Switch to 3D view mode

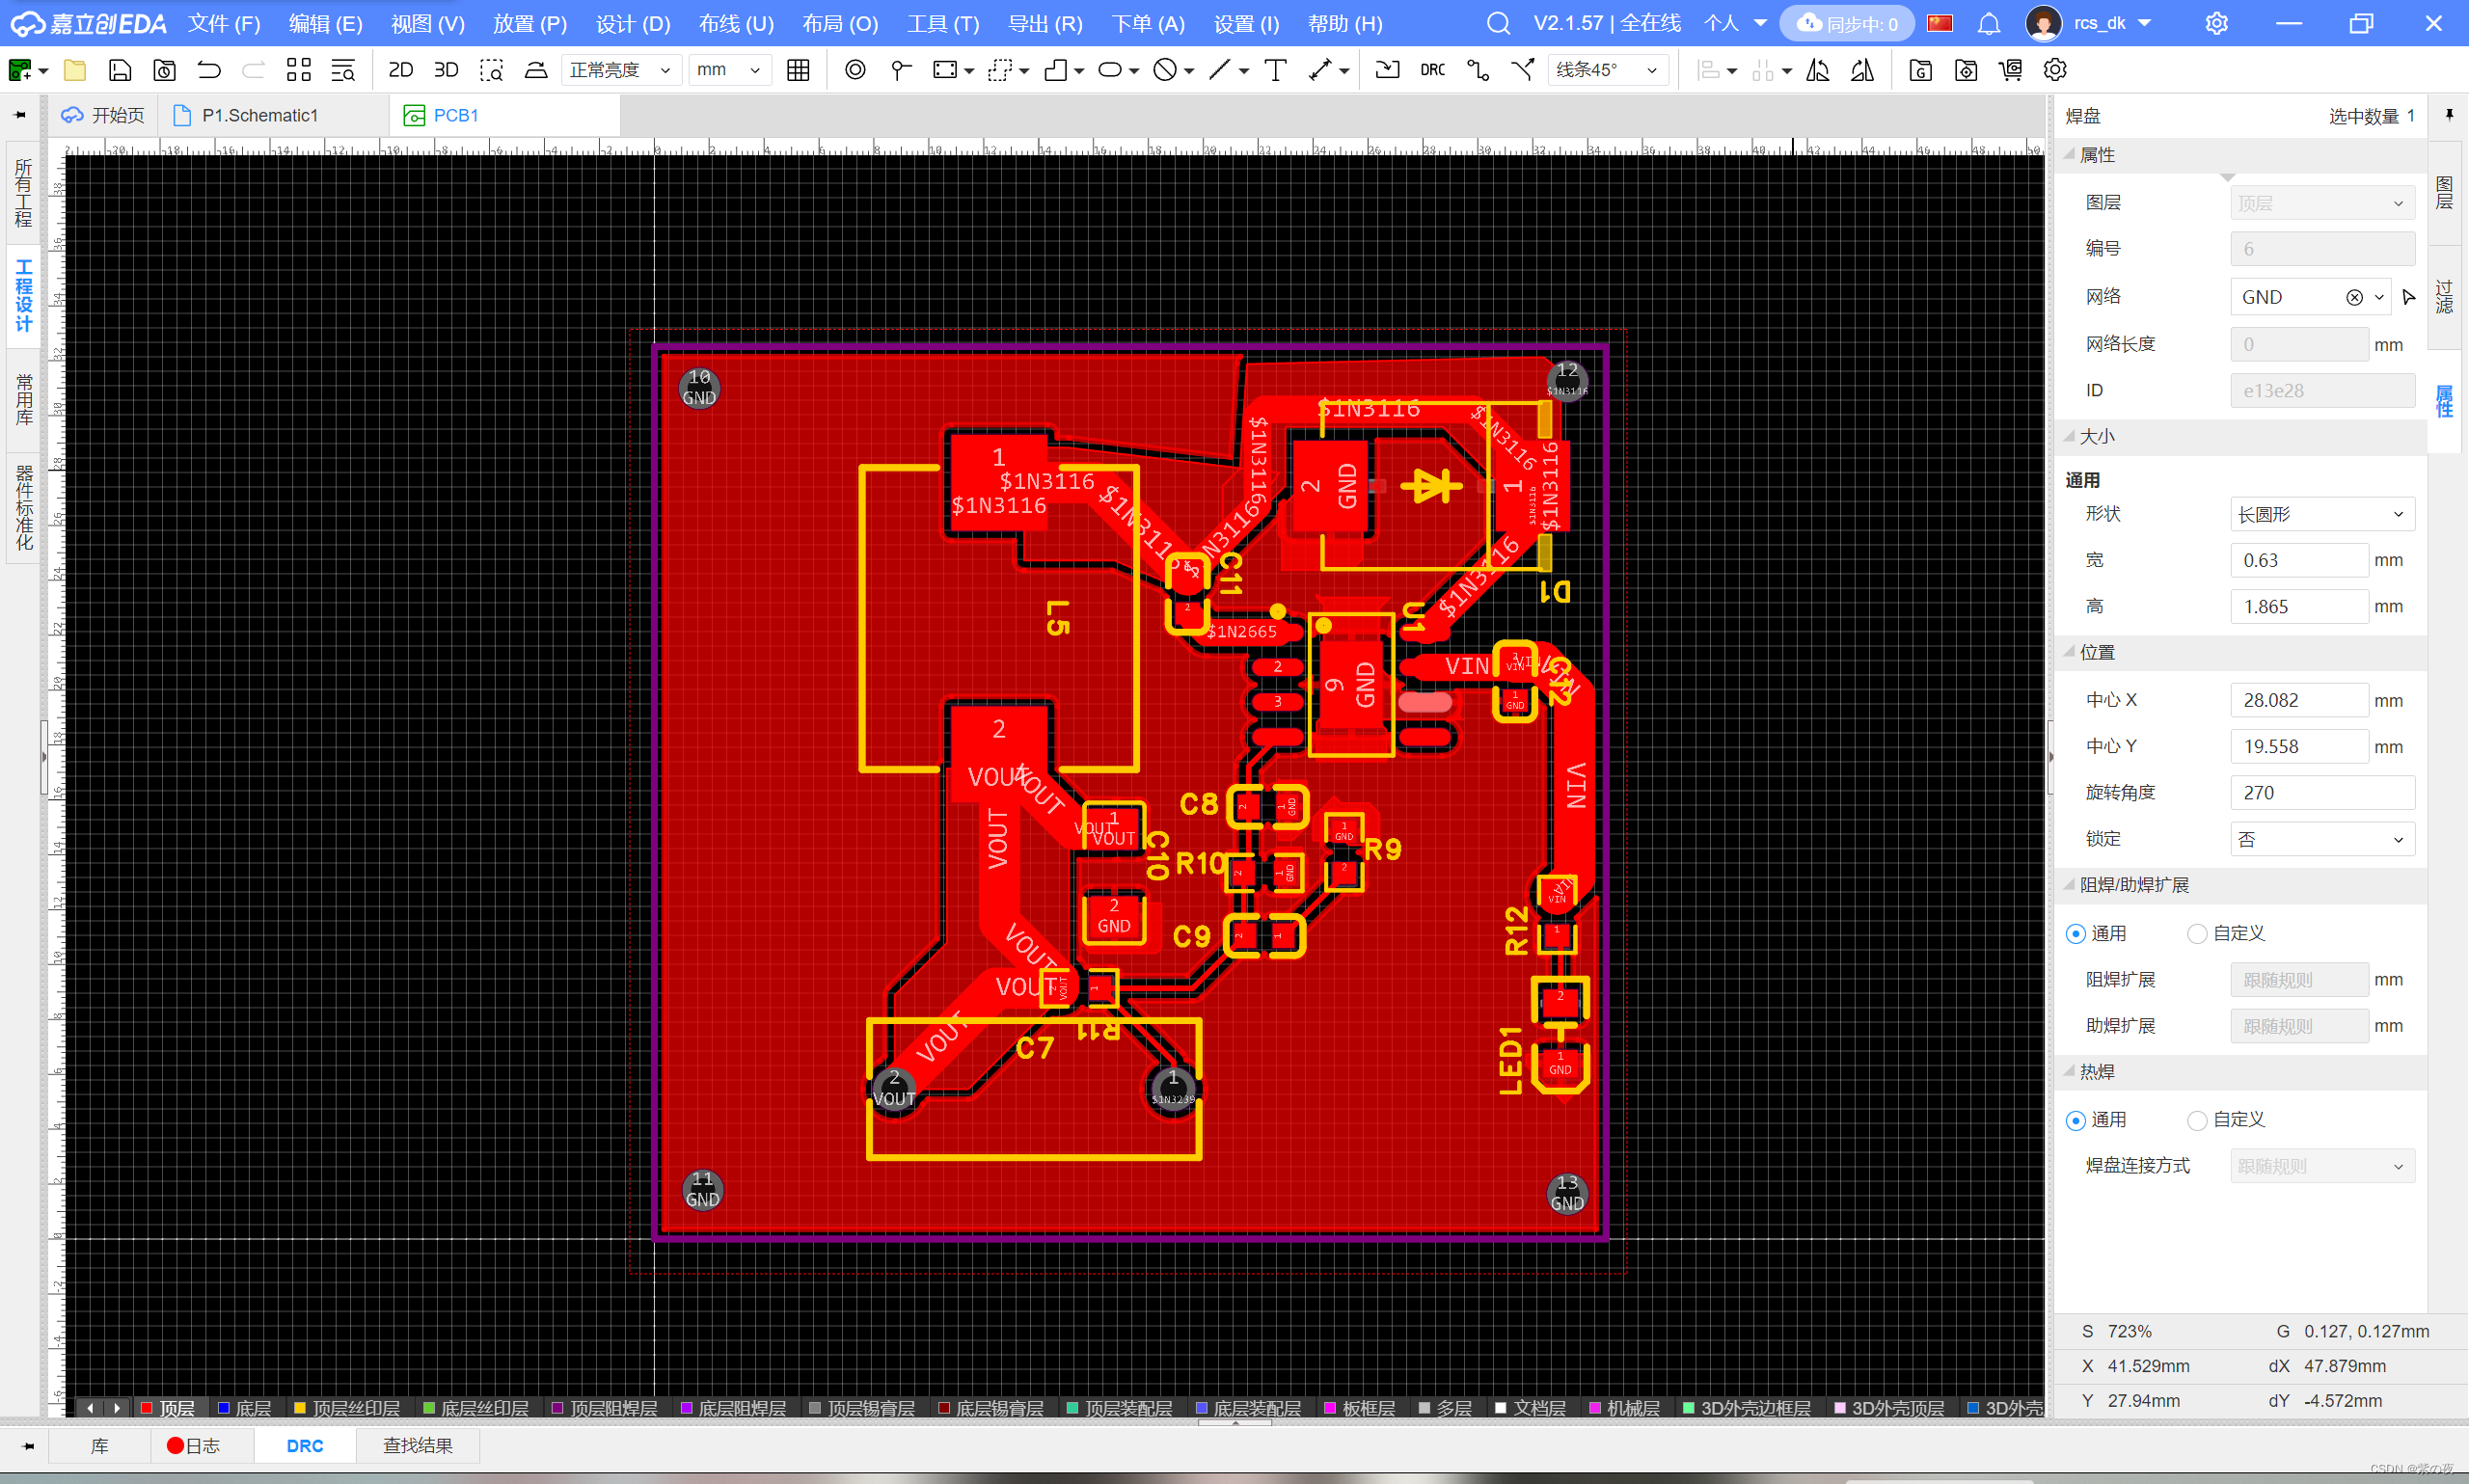(x=445, y=70)
